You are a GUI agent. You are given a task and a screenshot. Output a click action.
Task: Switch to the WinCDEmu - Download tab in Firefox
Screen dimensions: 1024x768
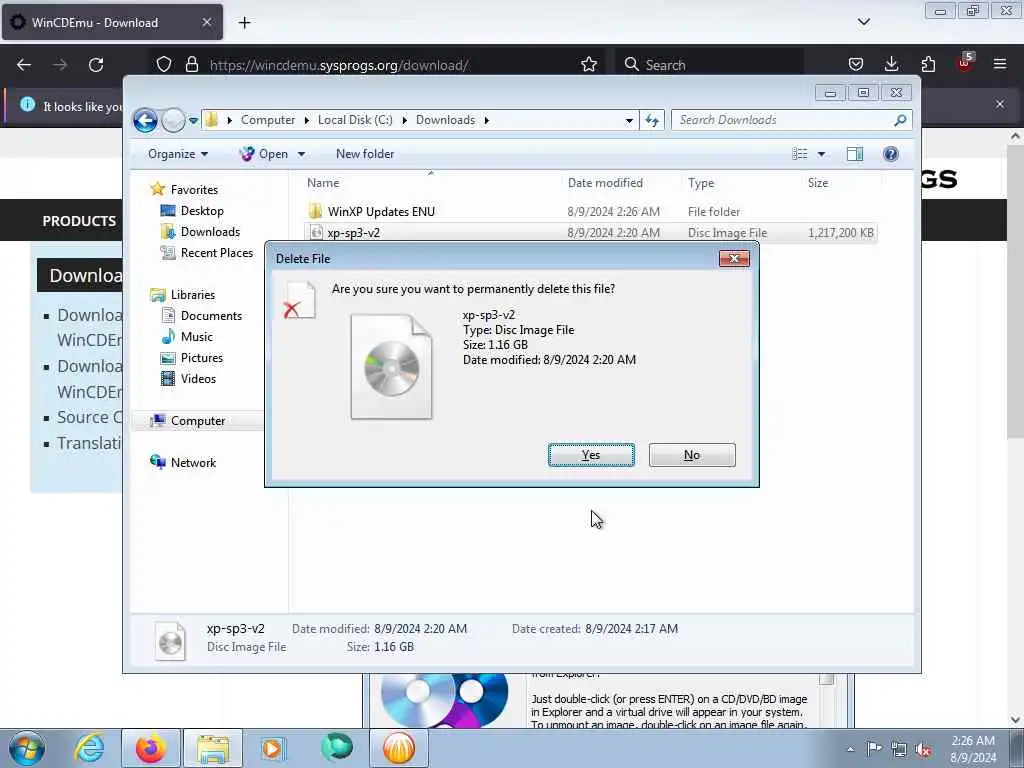pos(112,23)
